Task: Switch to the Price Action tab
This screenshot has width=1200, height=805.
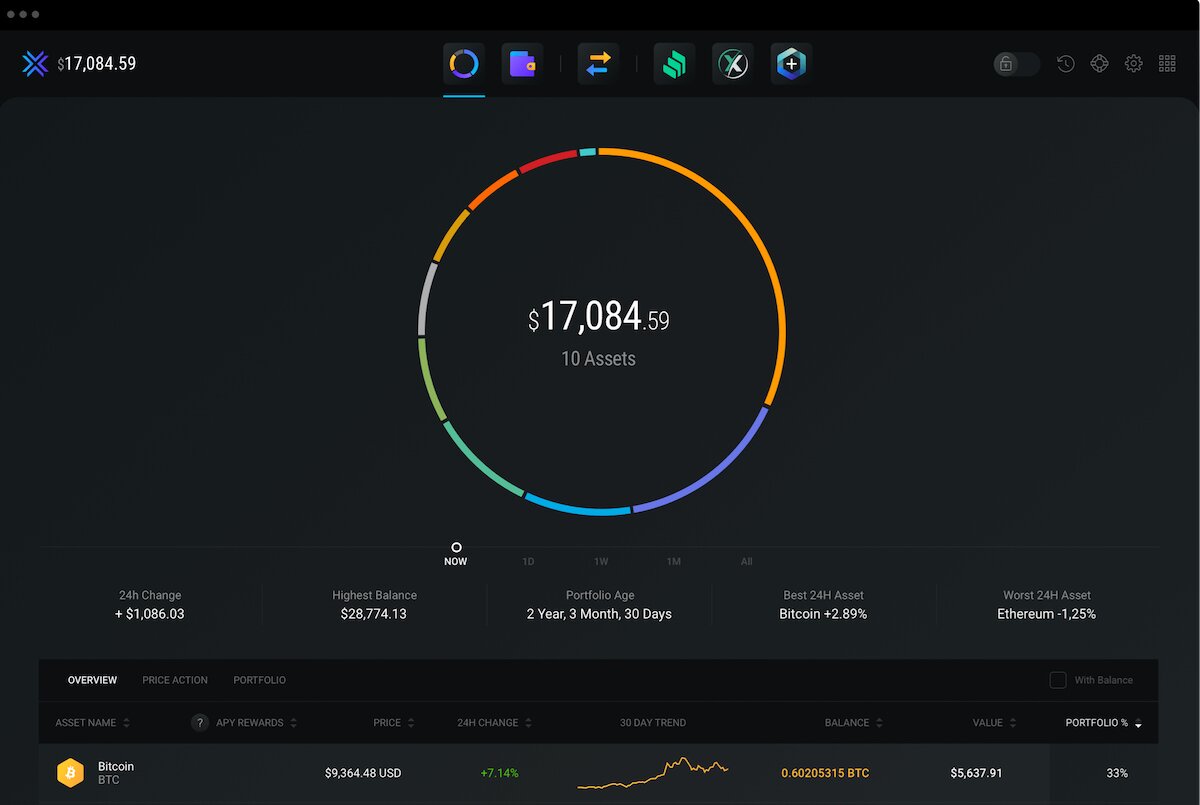Action: tap(174, 680)
